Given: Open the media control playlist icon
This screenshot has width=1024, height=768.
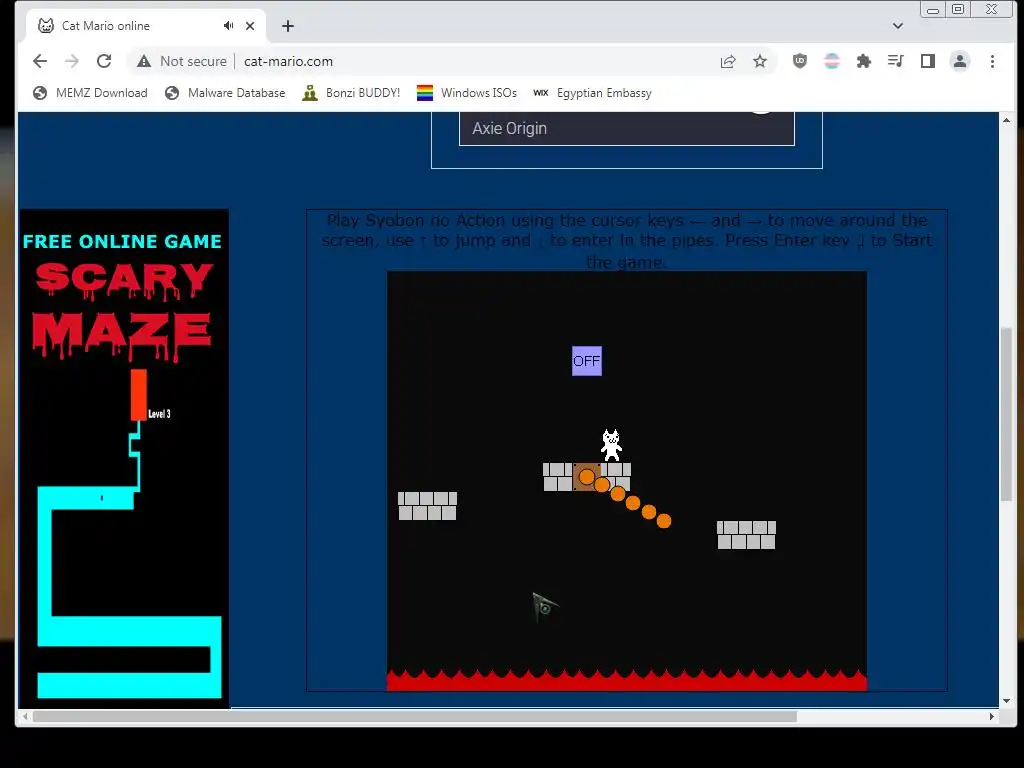Looking at the screenshot, I should (x=895, y=61).
